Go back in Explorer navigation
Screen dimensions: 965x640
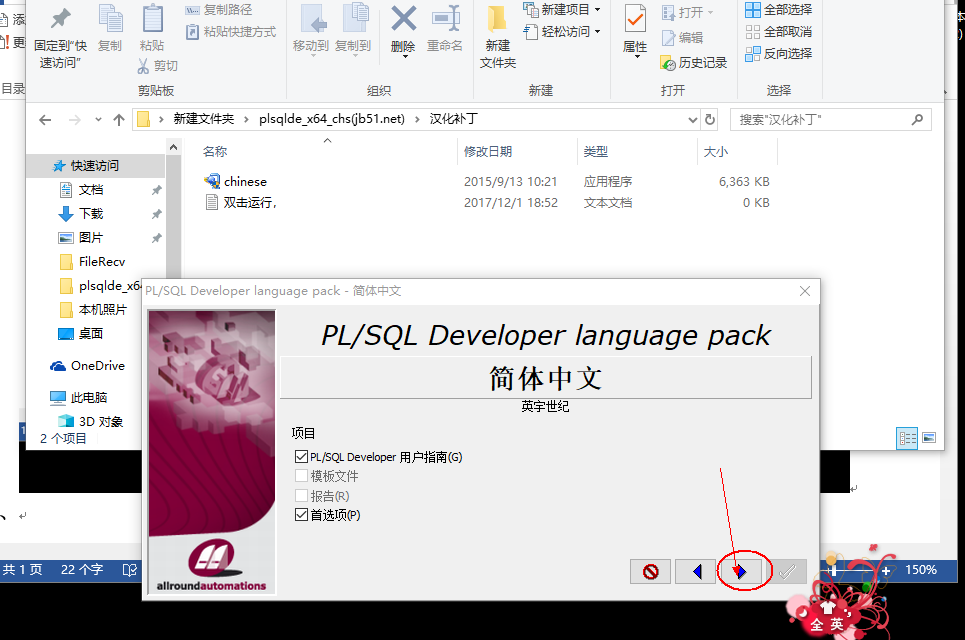tap(45, 119)
